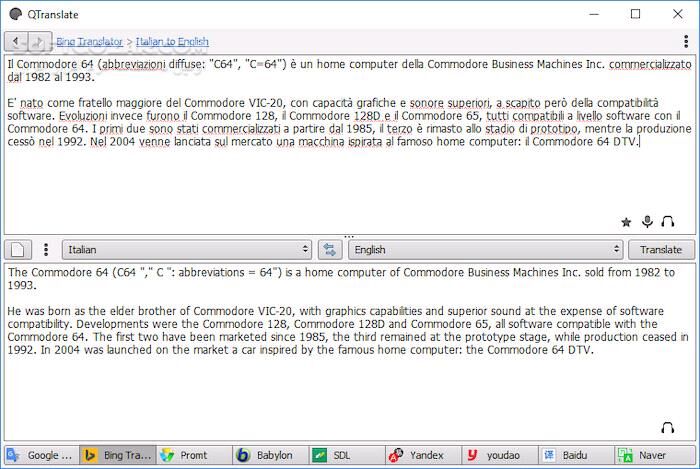Open the Bing Translator link
This screenshot has height=469, width=700.
click(x=90, y=42)
